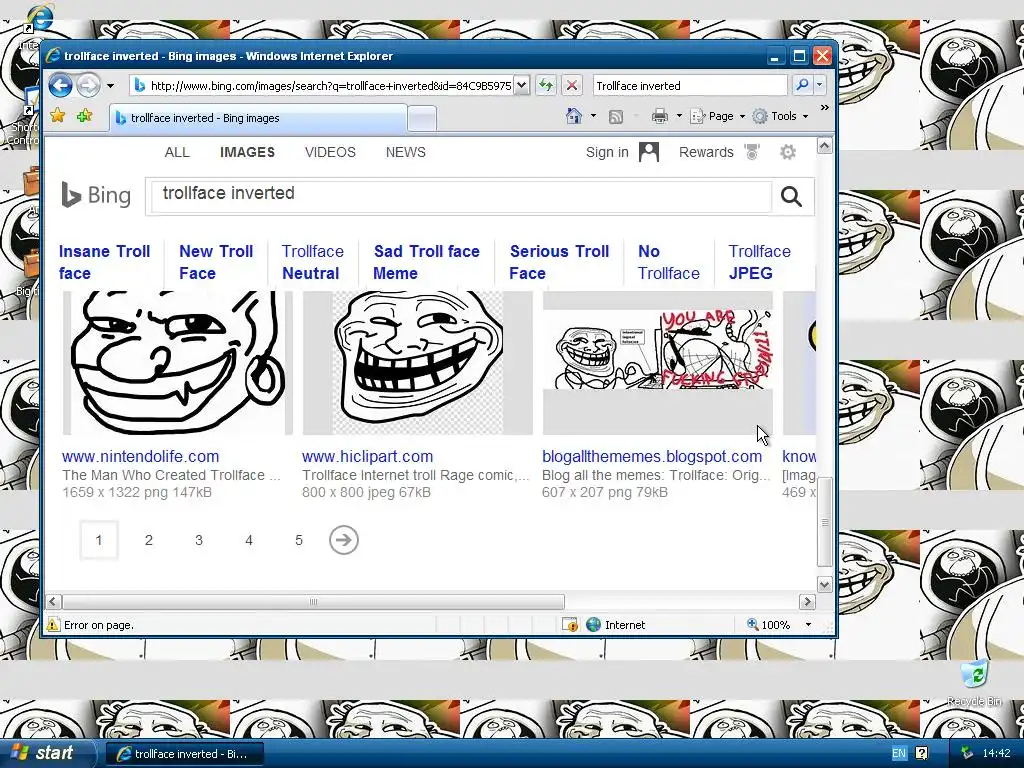
Task: Click the 'Error on page' warning icon
Action: click(x=53, y=625)
